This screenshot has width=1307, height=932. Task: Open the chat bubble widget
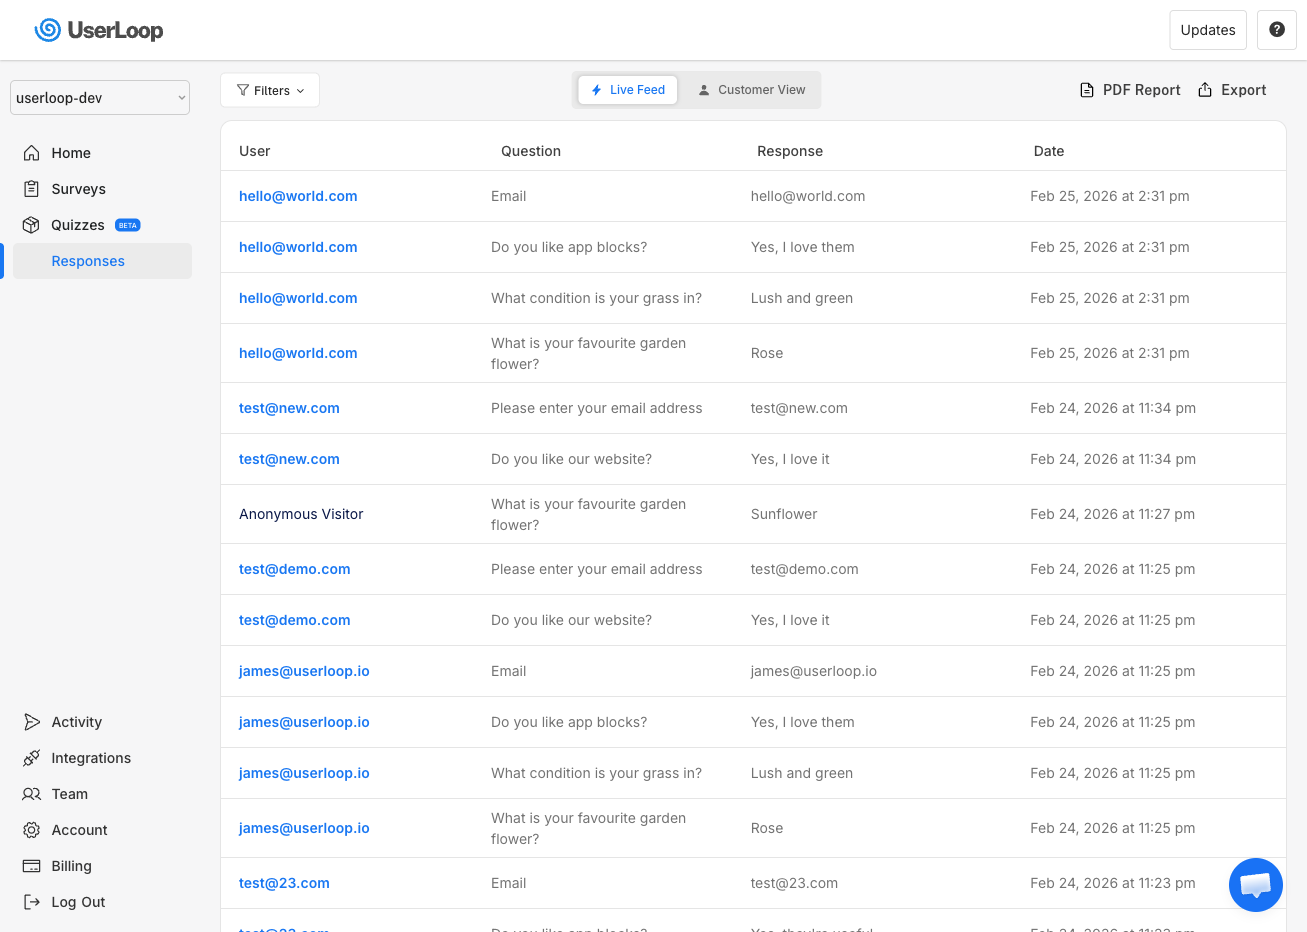coord(1255,884)
